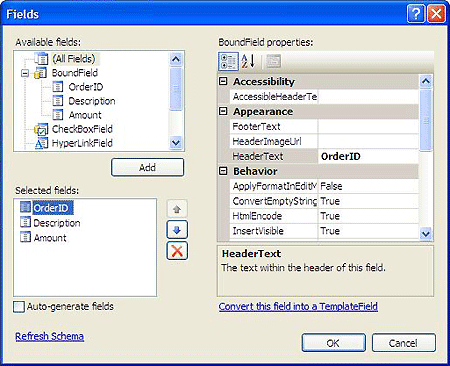This screenshot has width=450, height=366.
Task: Switch property grid to Categorized view
Action: pos(228,61)
